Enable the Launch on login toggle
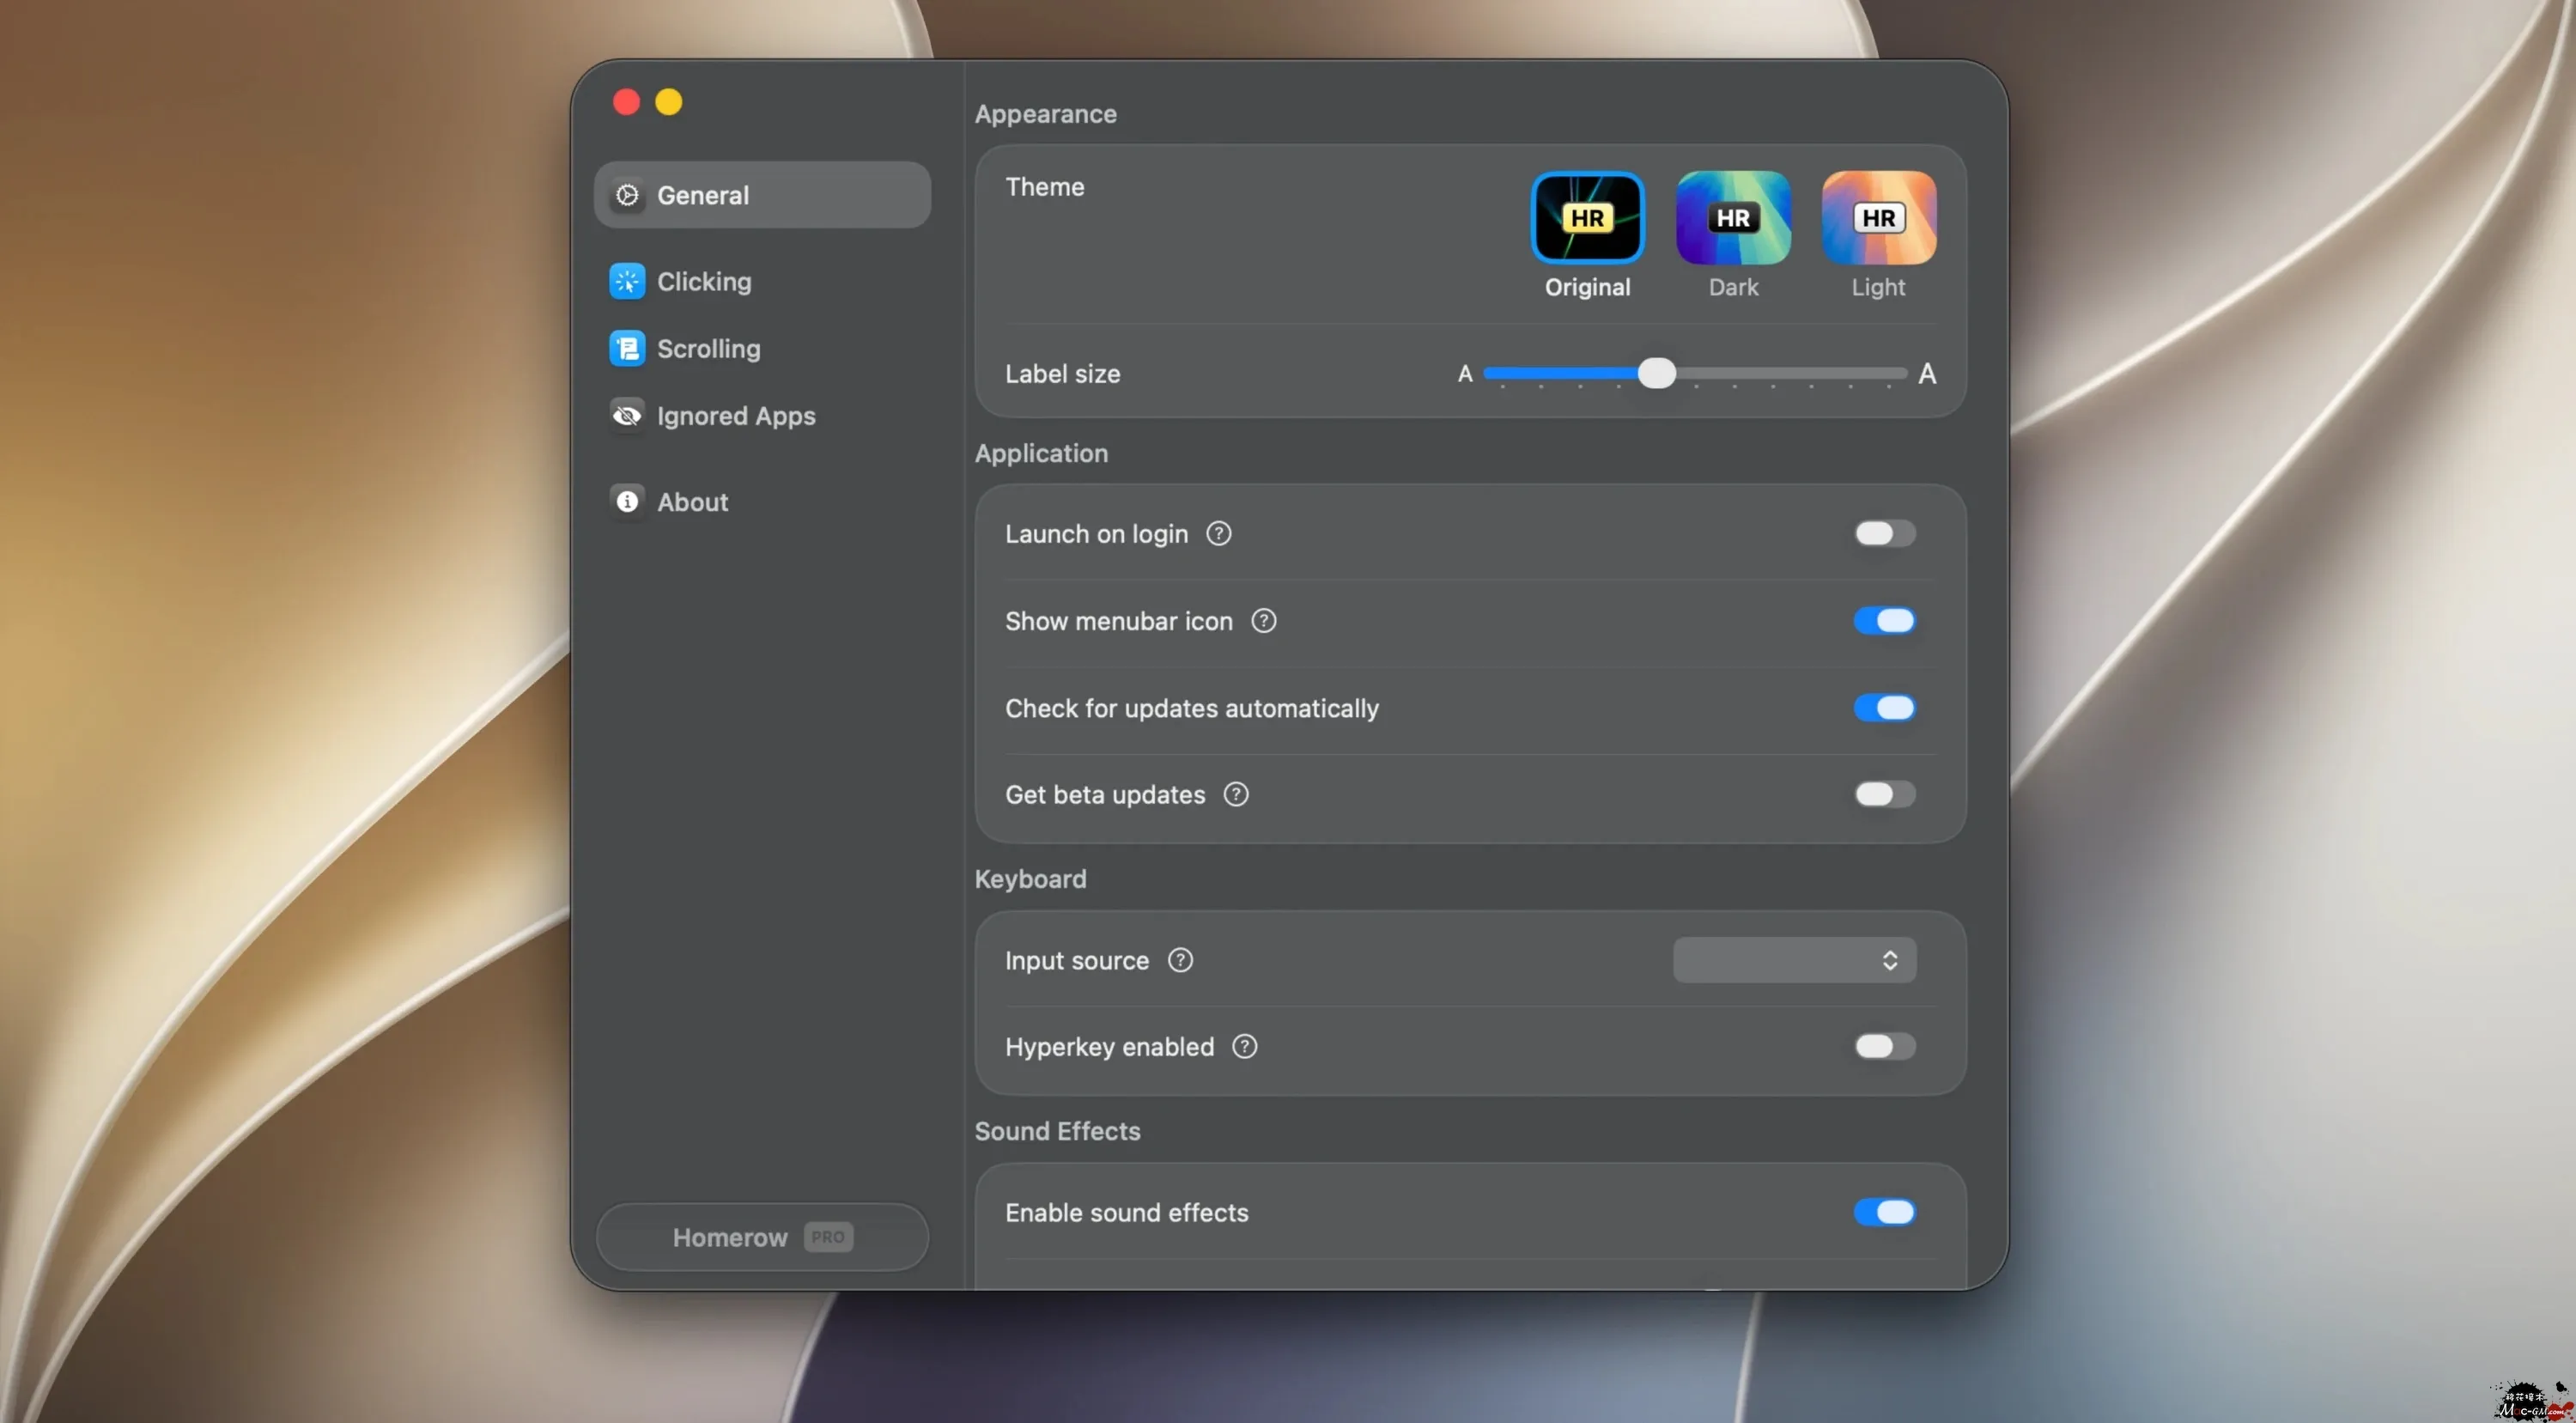The height and width of the screenshot is (1423, 2576). (1884, 534)
